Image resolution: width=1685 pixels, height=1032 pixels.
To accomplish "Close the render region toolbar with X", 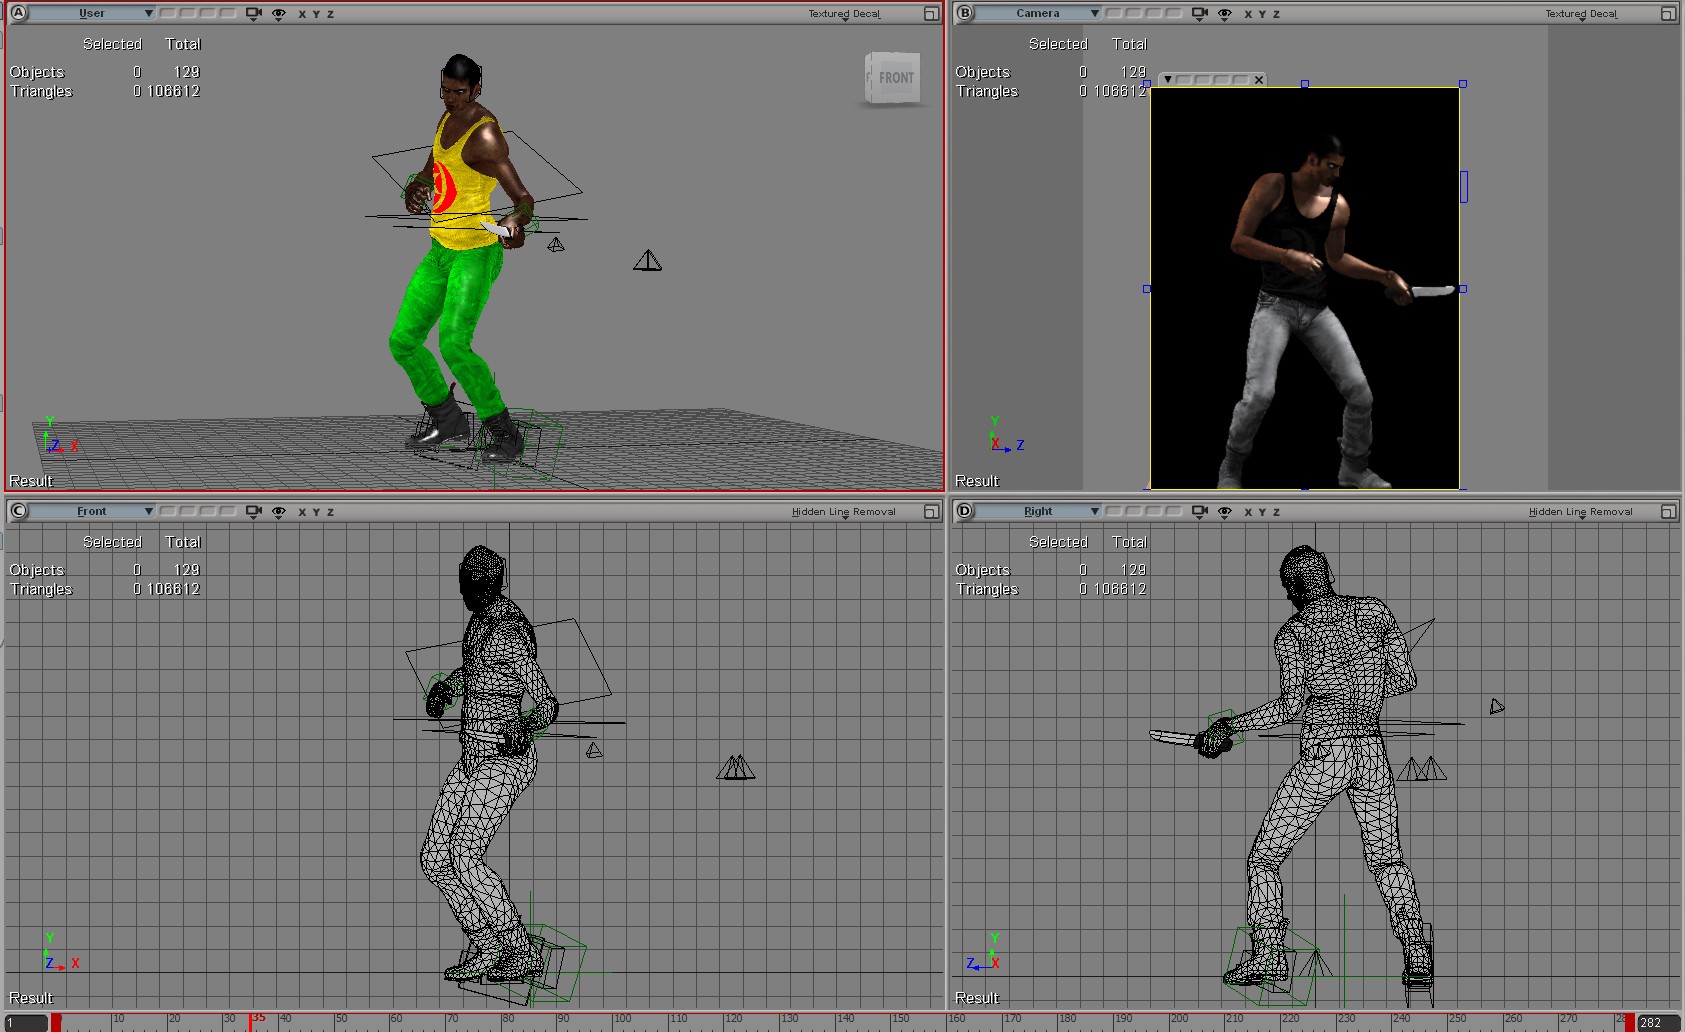I will 1258,80.
